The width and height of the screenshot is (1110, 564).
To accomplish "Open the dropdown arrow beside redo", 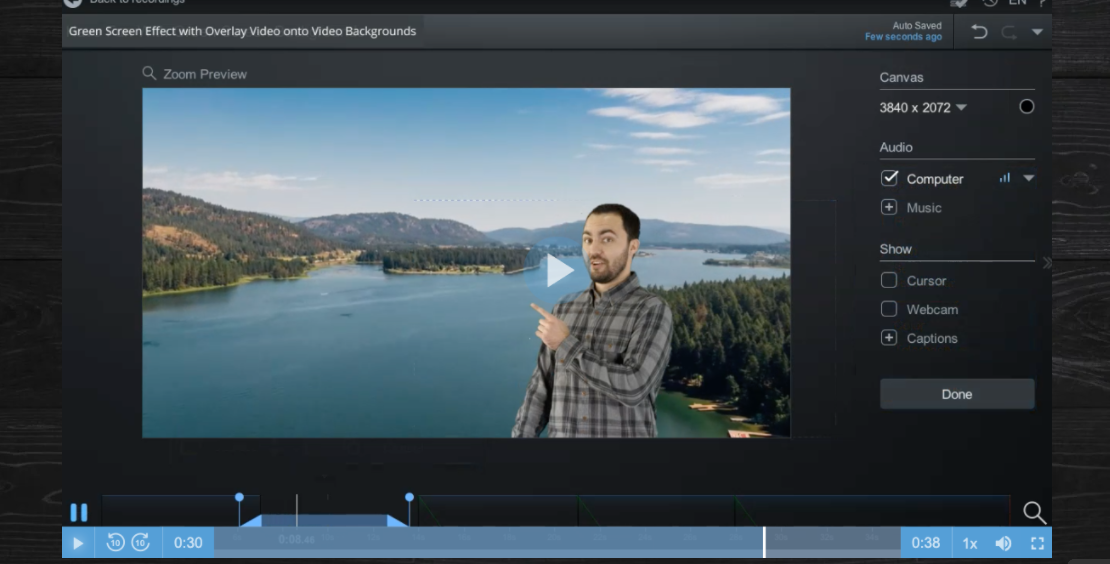I will pyautogui.click(x=1037, y=32).
